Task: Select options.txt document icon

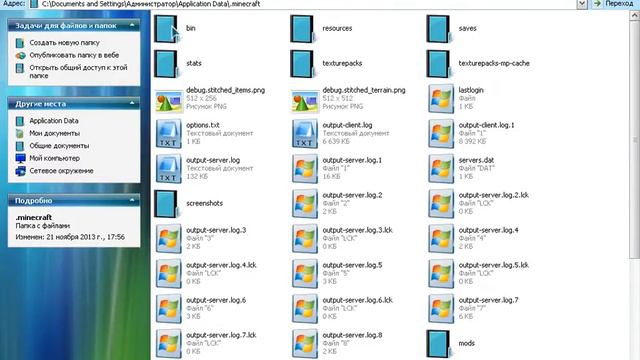Action: point(169,133)
